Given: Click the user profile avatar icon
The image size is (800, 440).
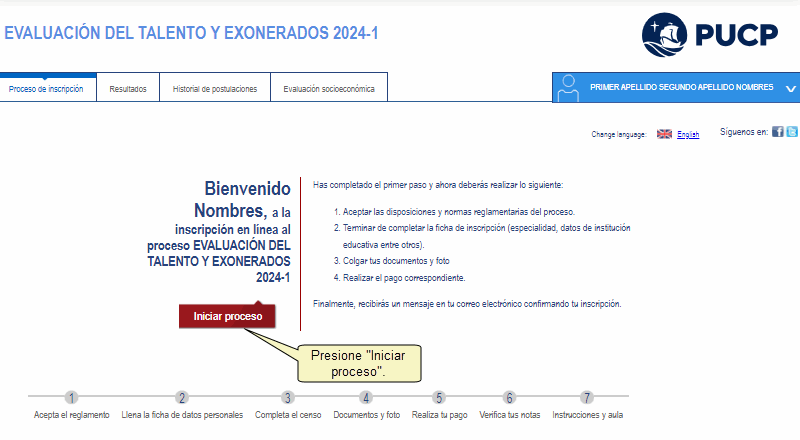Looking at the screenshot, I should pyautogui.click(x=569, y=87).
